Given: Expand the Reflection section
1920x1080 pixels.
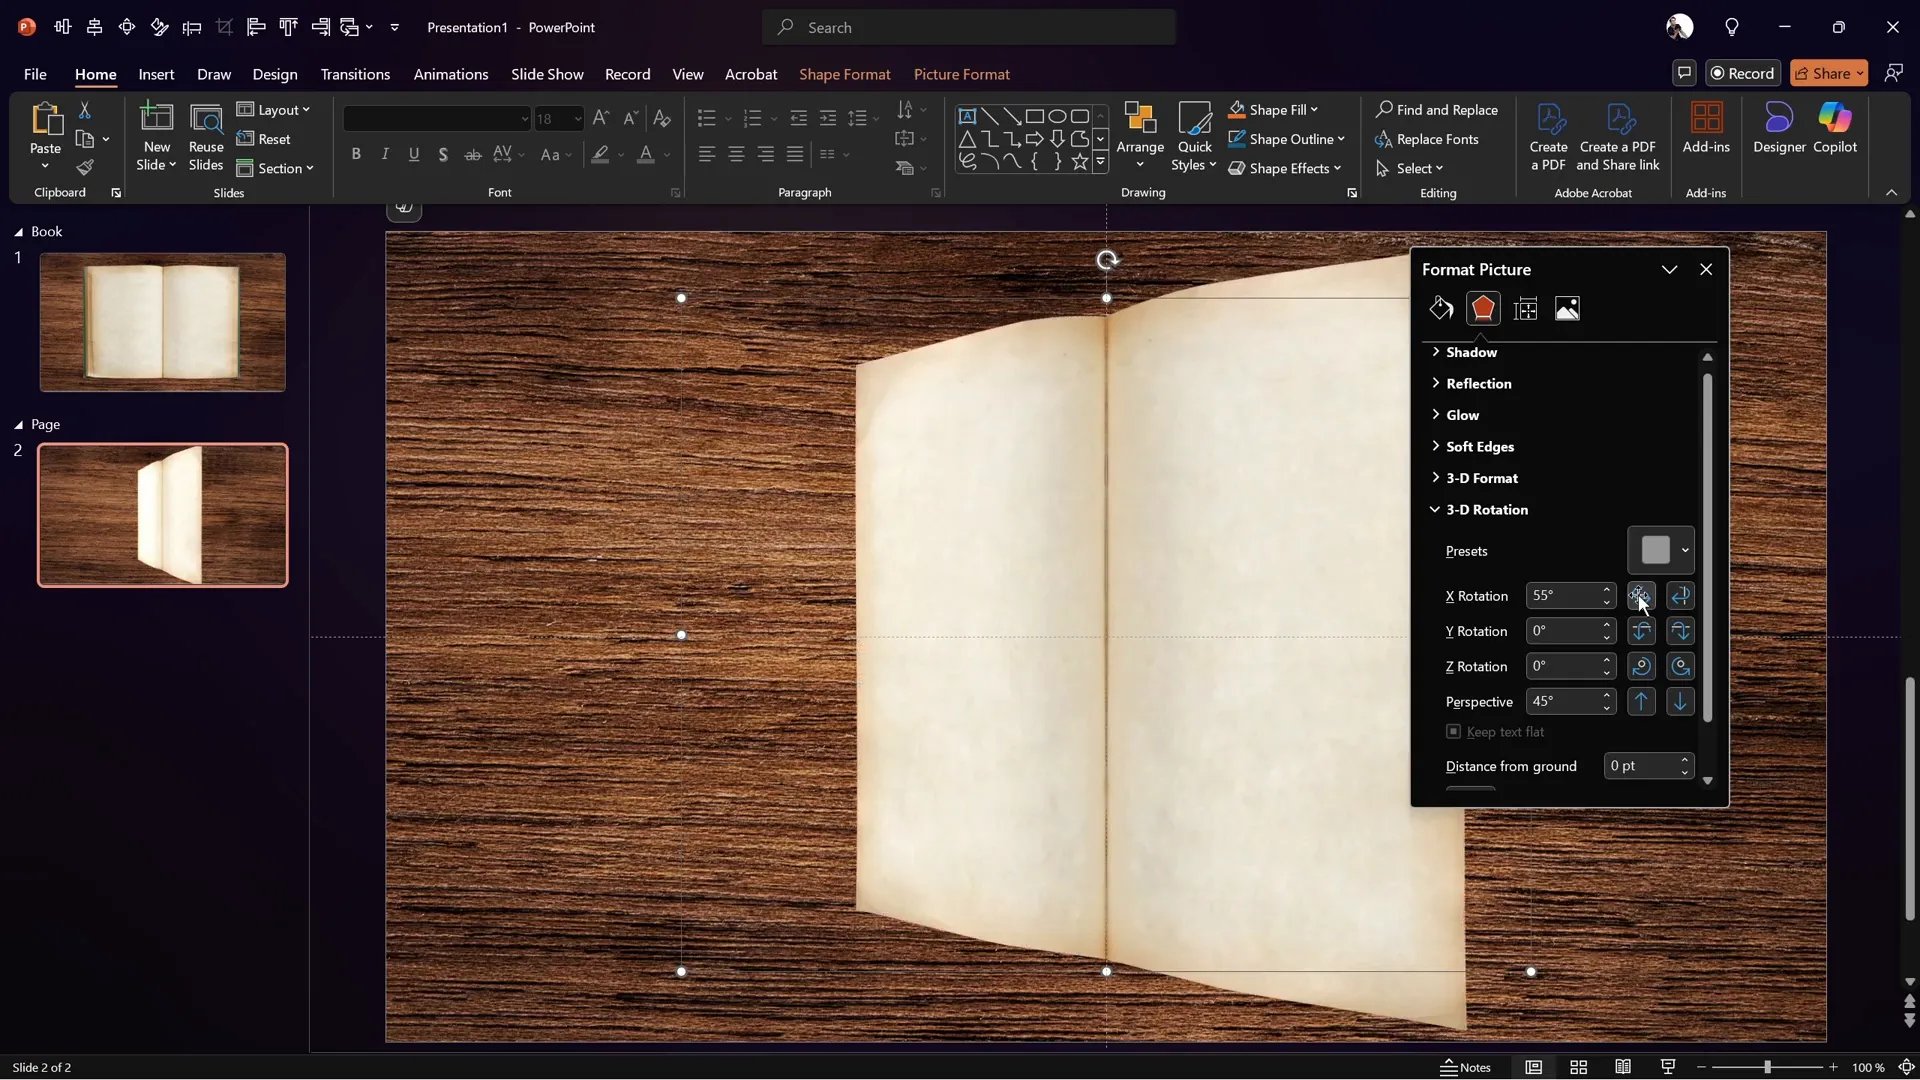Looking at the screenshot, I should pos(1471,384).
